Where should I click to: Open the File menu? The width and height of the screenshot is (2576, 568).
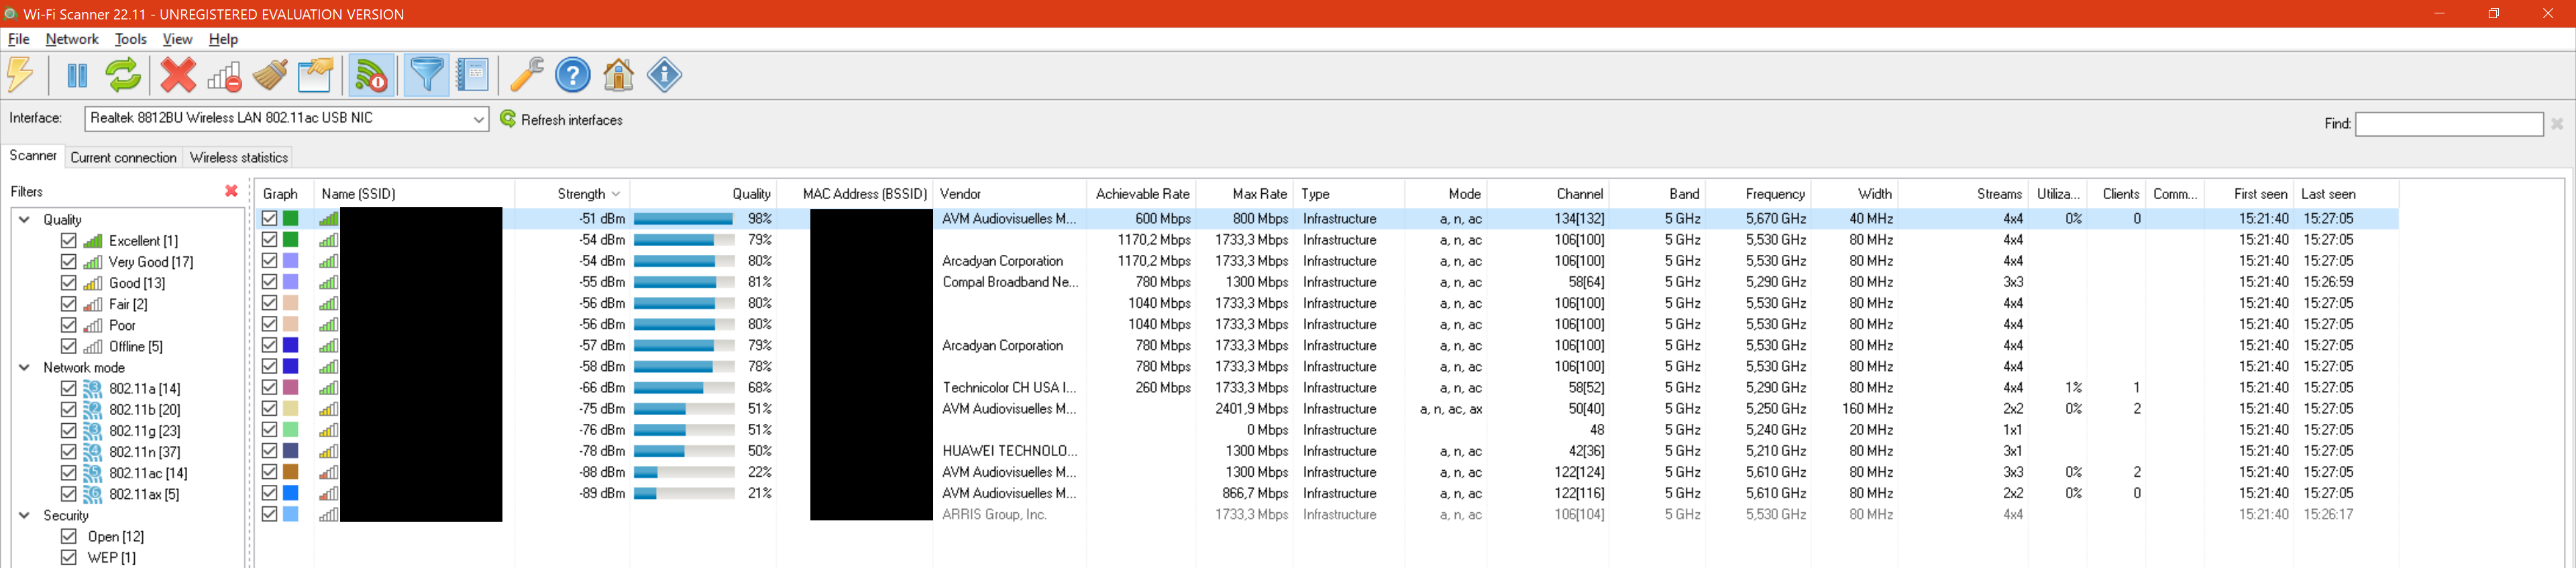tap(19, 39)
